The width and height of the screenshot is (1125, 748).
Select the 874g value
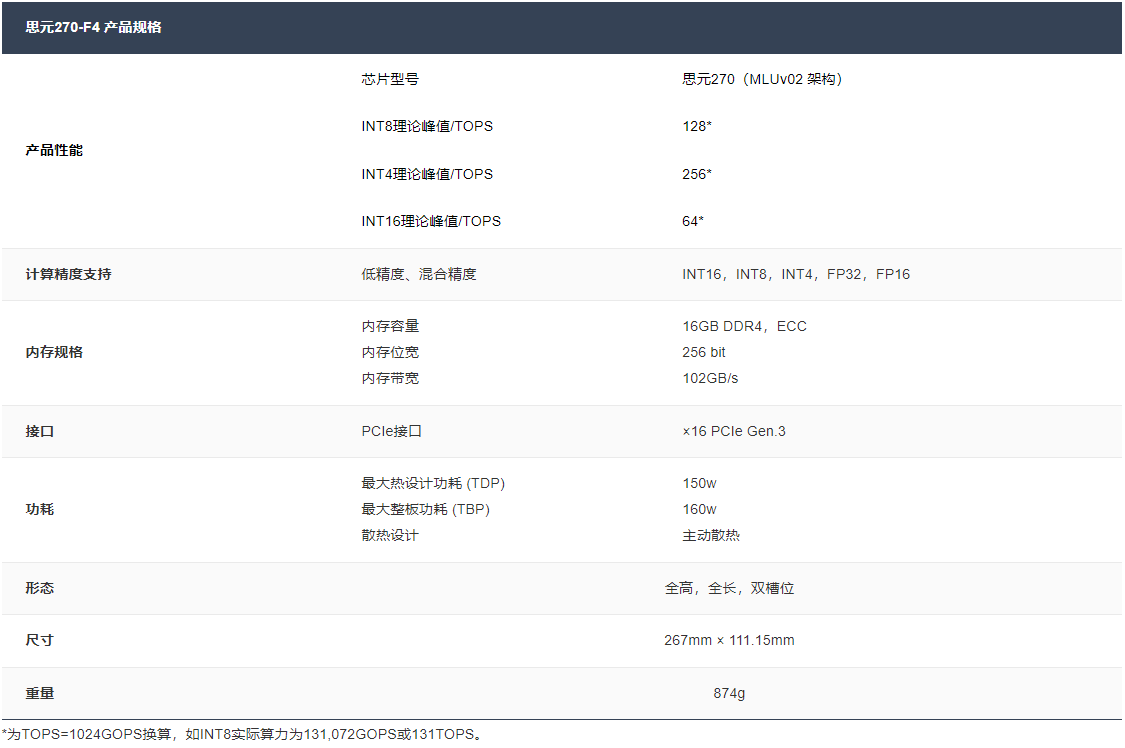[x=729, y=693]
